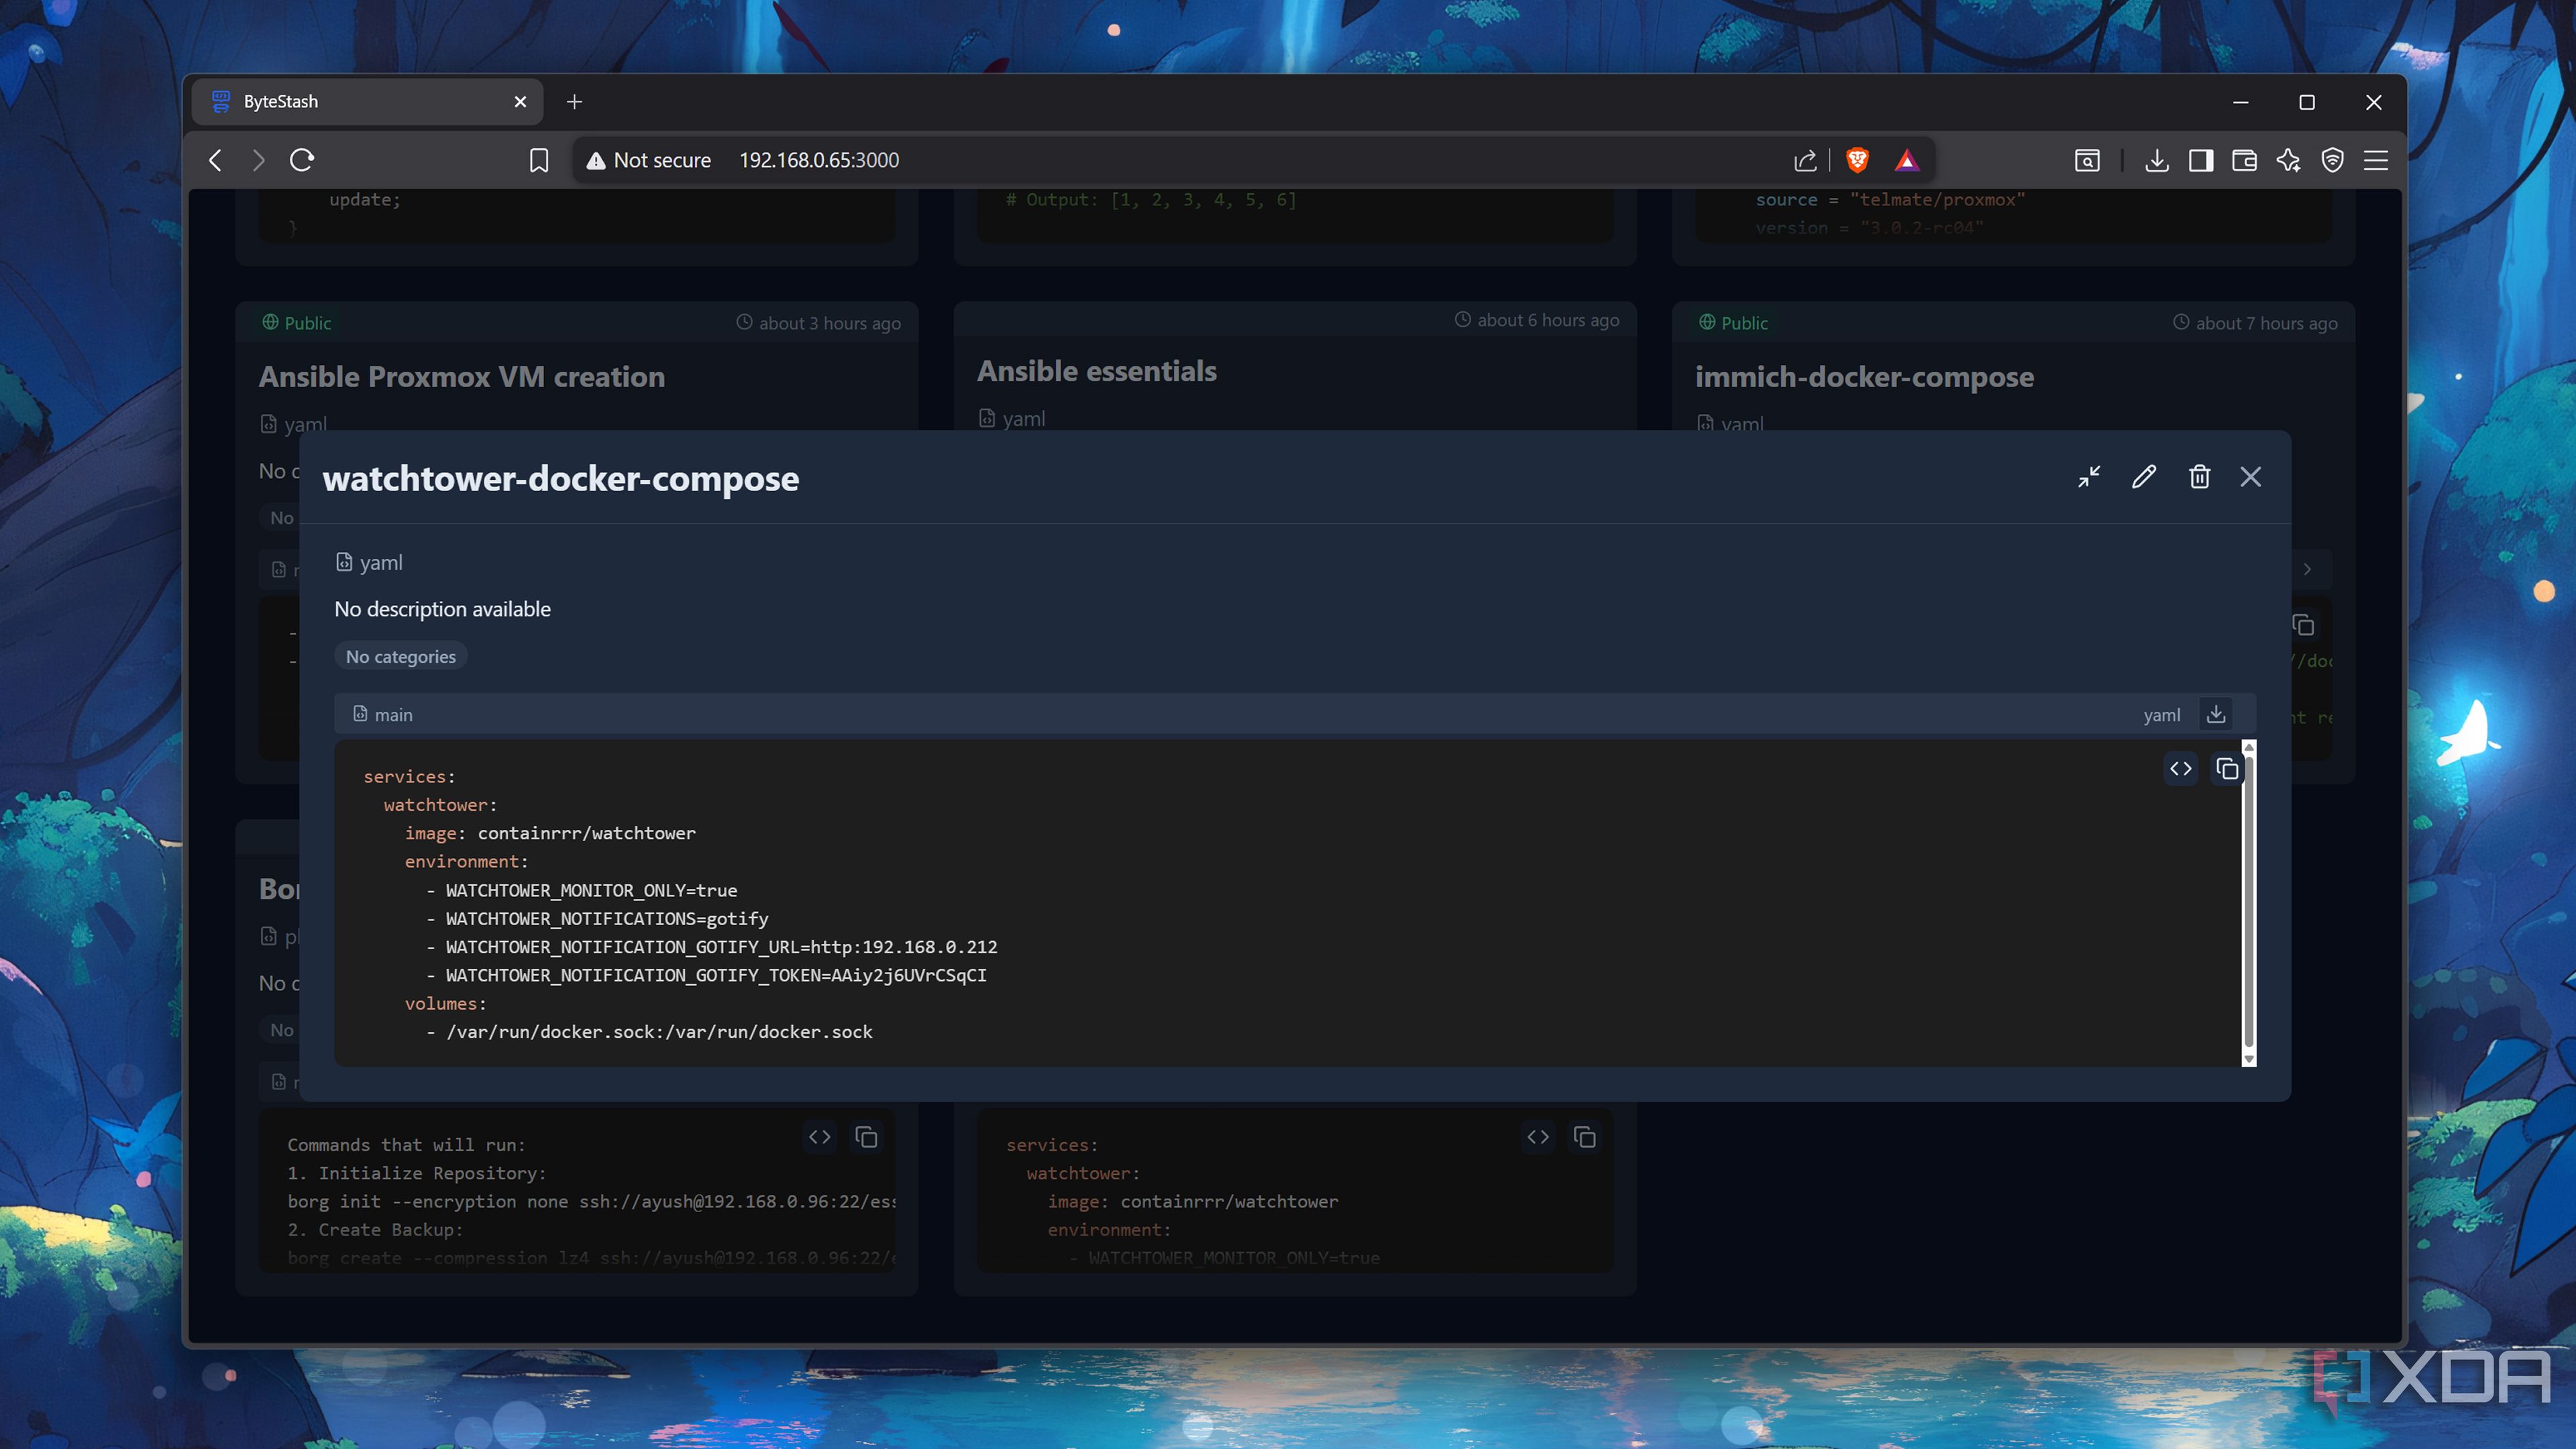
Task: Open the Ansible Proxmox VM creation snippet
Action: click(461, 377)
